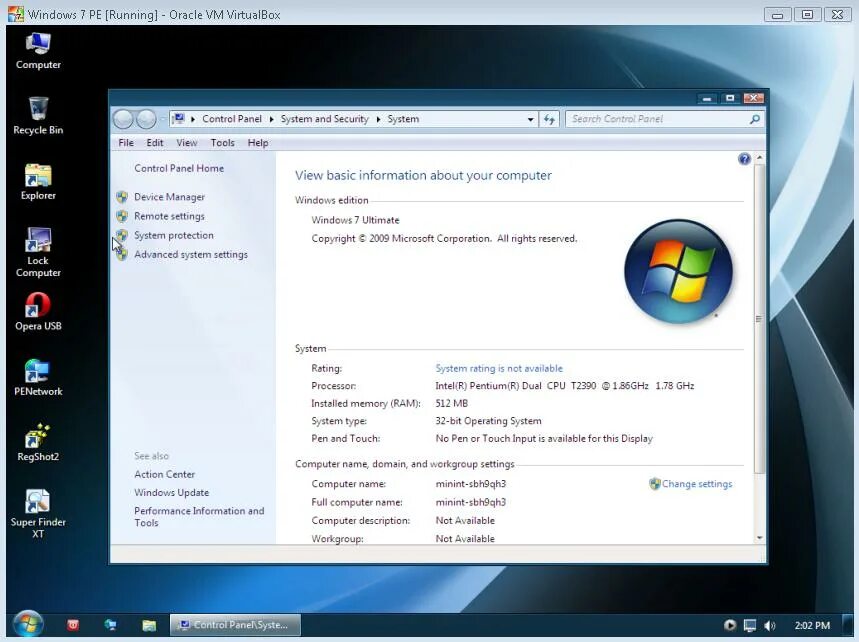
Task: Select the Explorer desktop shortcut
Action: [x=38, y=181]
